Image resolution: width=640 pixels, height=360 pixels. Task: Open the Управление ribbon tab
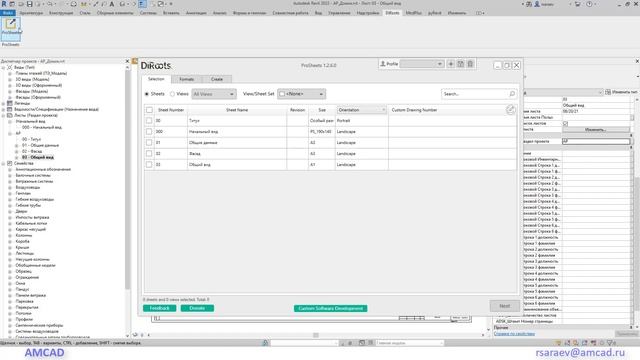(x=339, y=13)
